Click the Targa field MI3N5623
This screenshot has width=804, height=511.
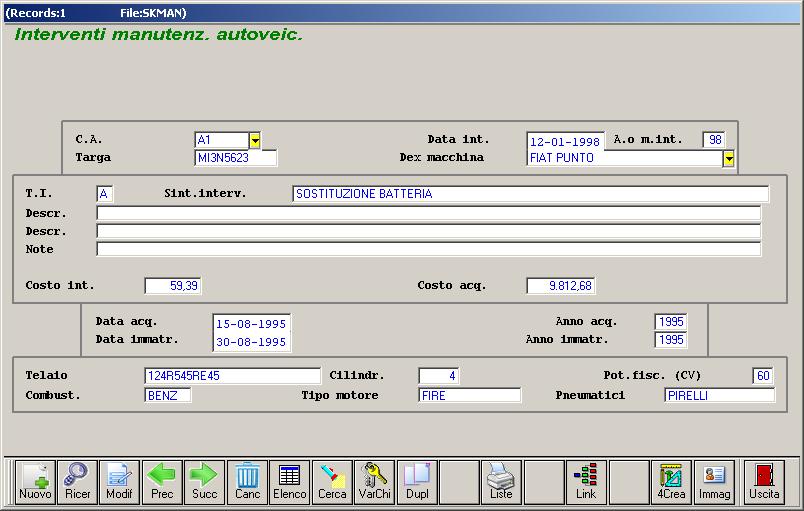(236, 158)
